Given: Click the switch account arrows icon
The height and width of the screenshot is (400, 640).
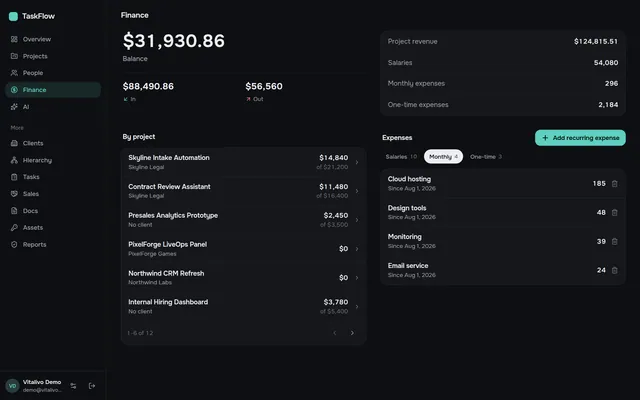Looking at the screenshot, I should pyautogui.click(x=73, y=386).
